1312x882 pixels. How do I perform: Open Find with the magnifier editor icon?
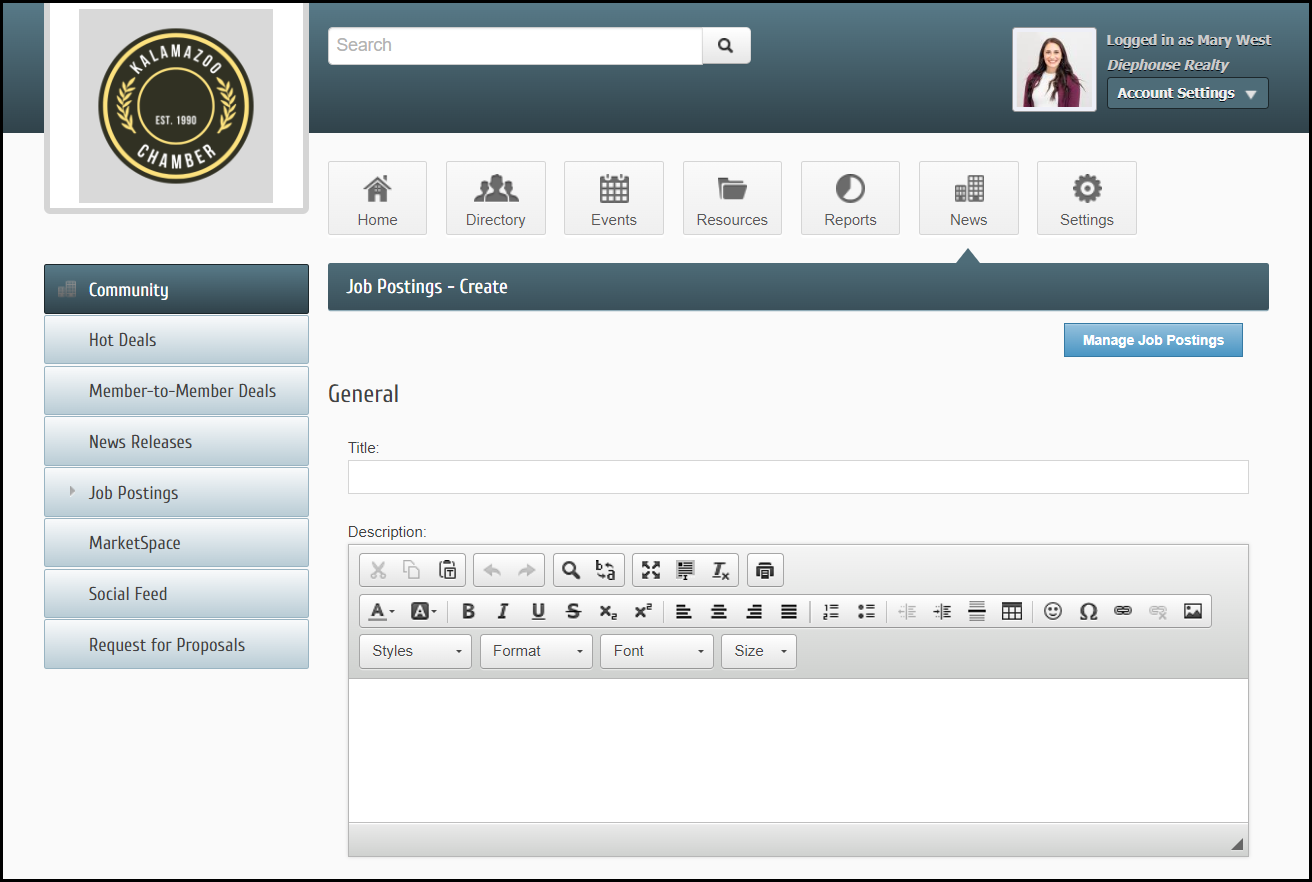pyautogui.click(x=571, y=570)
